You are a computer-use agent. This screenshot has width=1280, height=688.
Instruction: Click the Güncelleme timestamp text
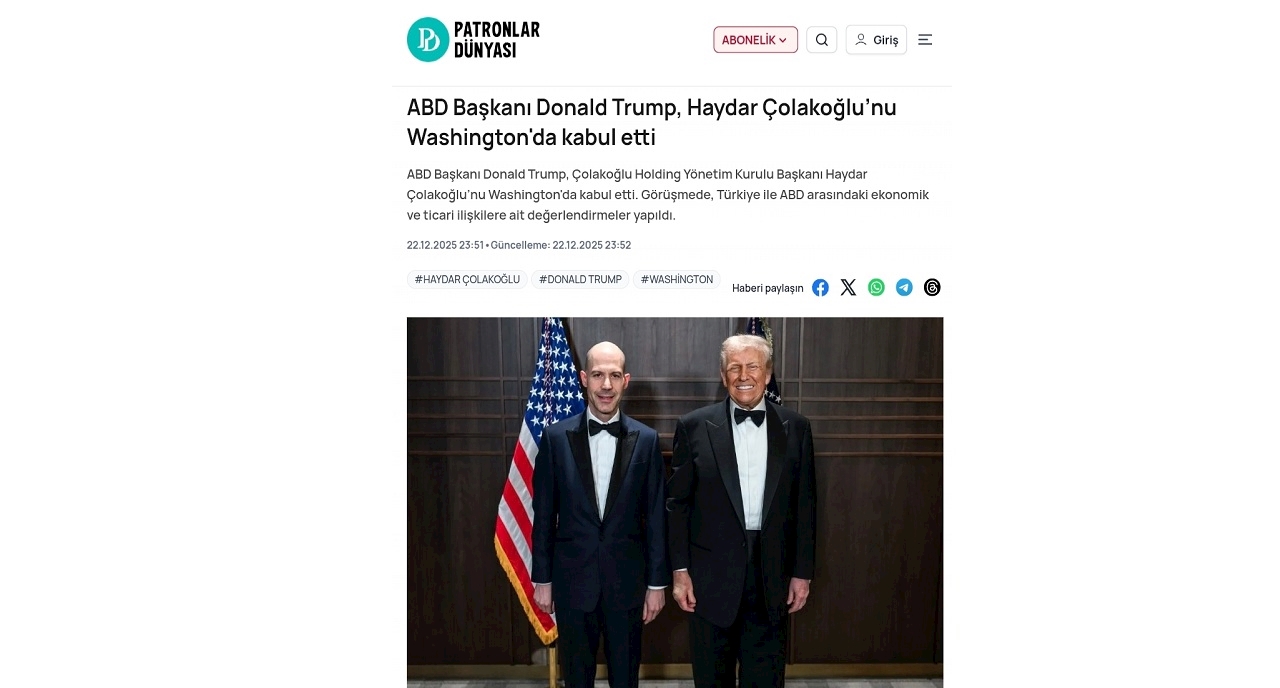561,245
